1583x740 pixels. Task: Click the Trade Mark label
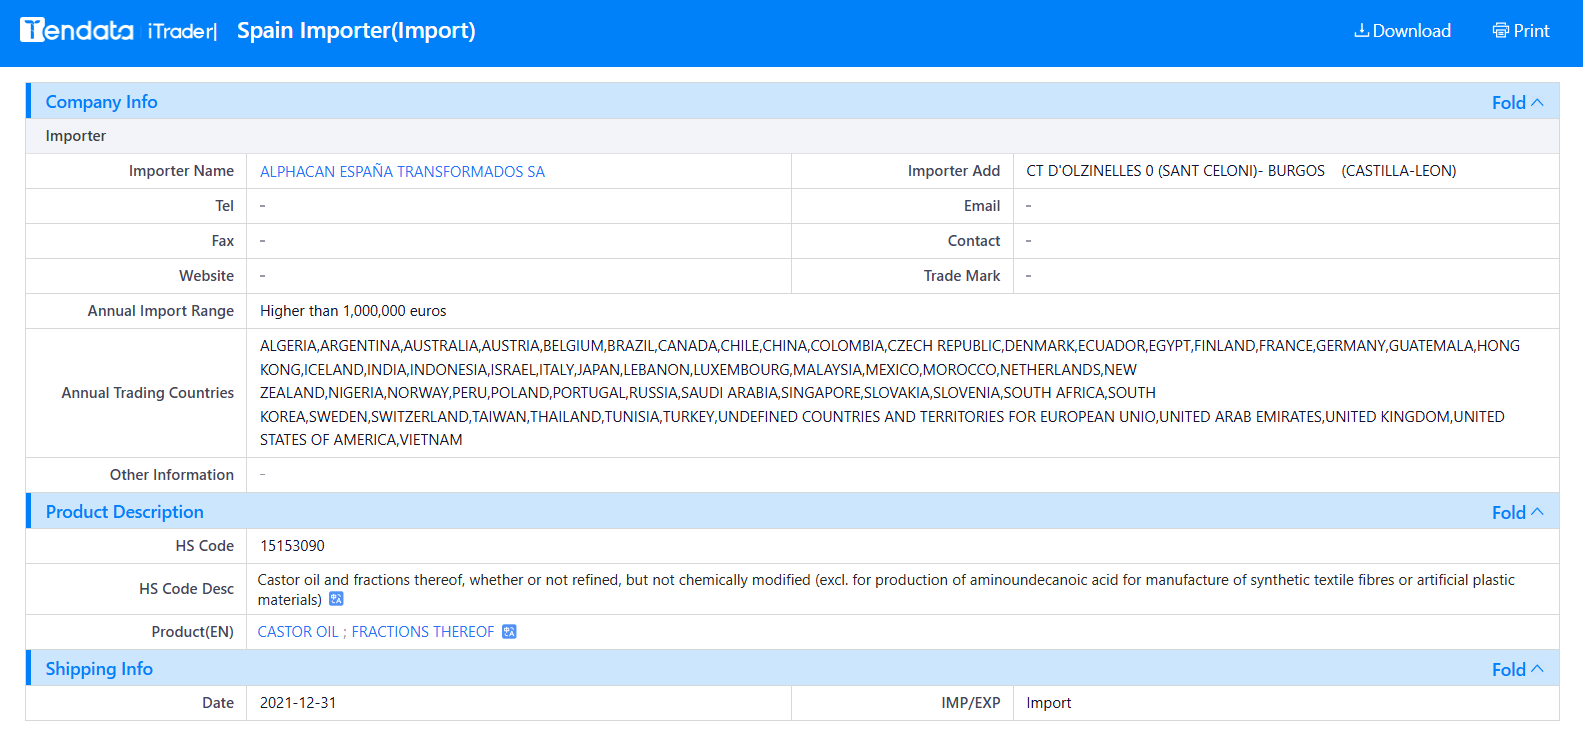coord(962,276)
